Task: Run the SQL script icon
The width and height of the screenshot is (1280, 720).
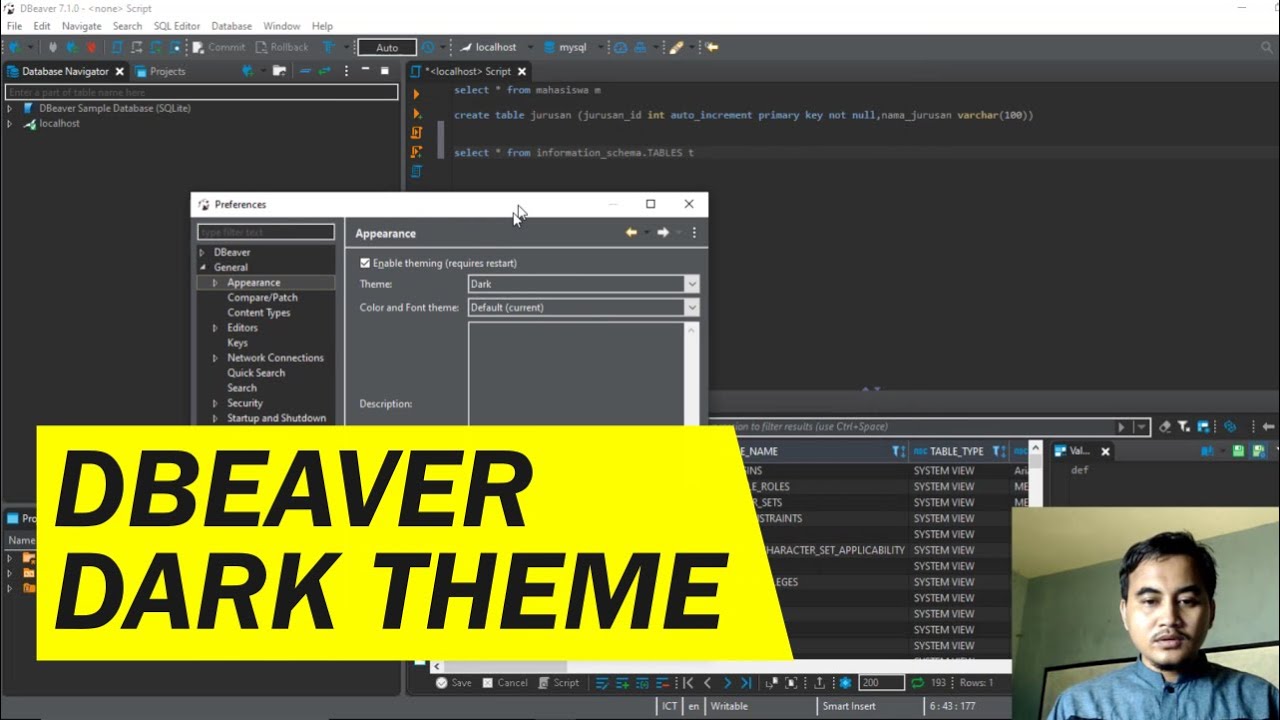Action: click(417, 132)
